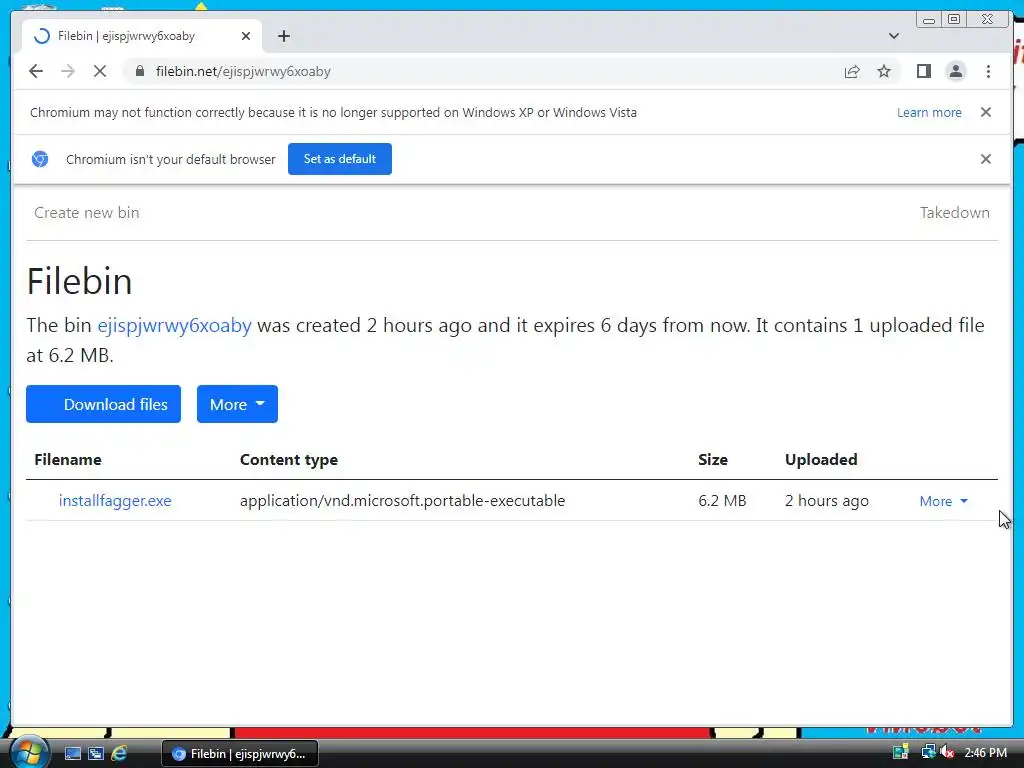1024x768 pixels.
Task: Click the Switch between windows taskbar icon
Action: pyautogui.click(x=96, y=753)
